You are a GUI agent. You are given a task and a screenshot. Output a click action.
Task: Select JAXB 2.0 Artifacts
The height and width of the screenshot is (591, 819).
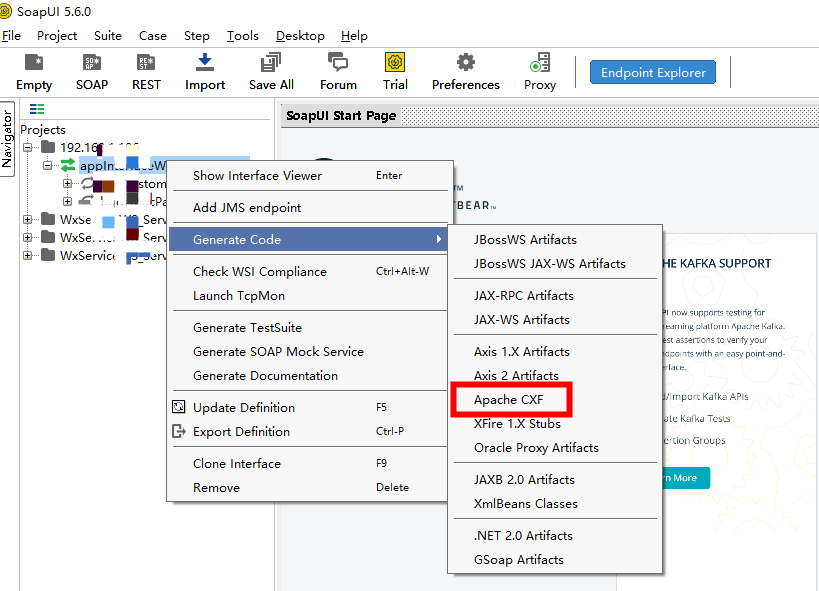click(x=555, y=480)
